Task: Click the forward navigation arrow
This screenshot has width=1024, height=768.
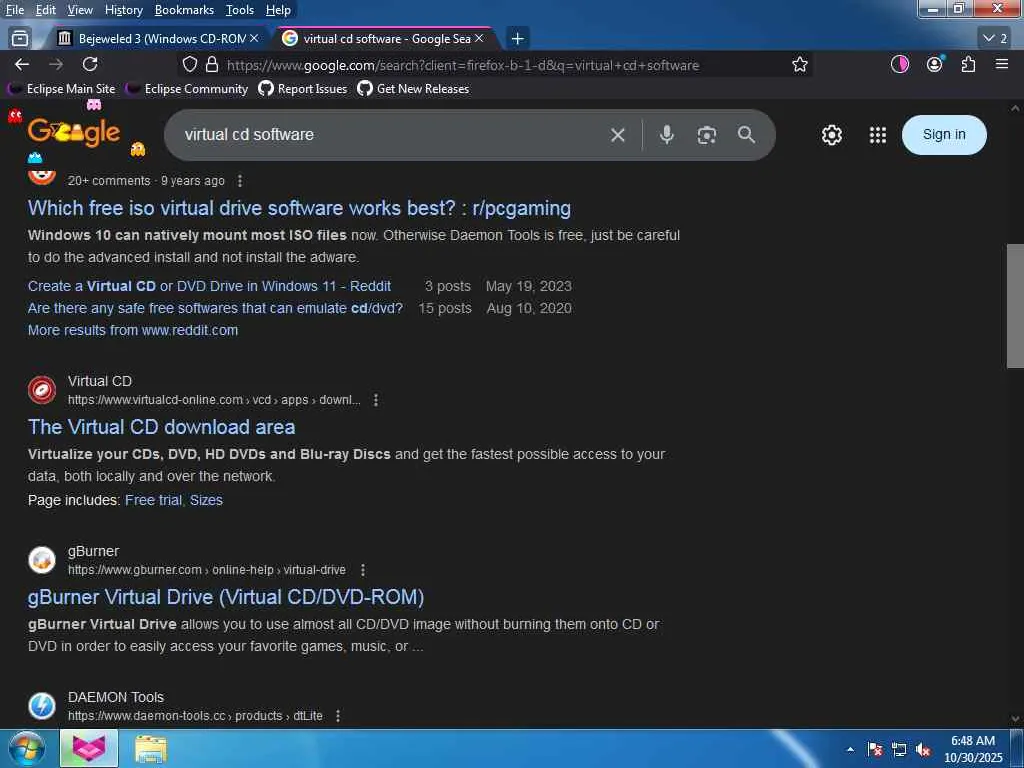Action: click(56, 64)
